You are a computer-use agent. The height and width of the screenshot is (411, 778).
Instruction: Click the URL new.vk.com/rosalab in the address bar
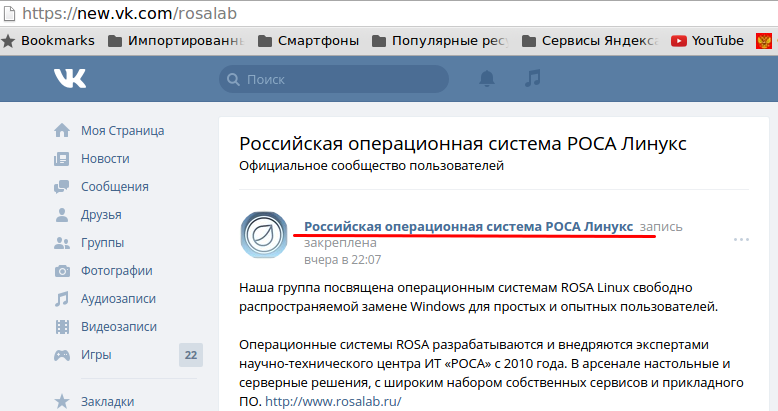tap(130, 13)
